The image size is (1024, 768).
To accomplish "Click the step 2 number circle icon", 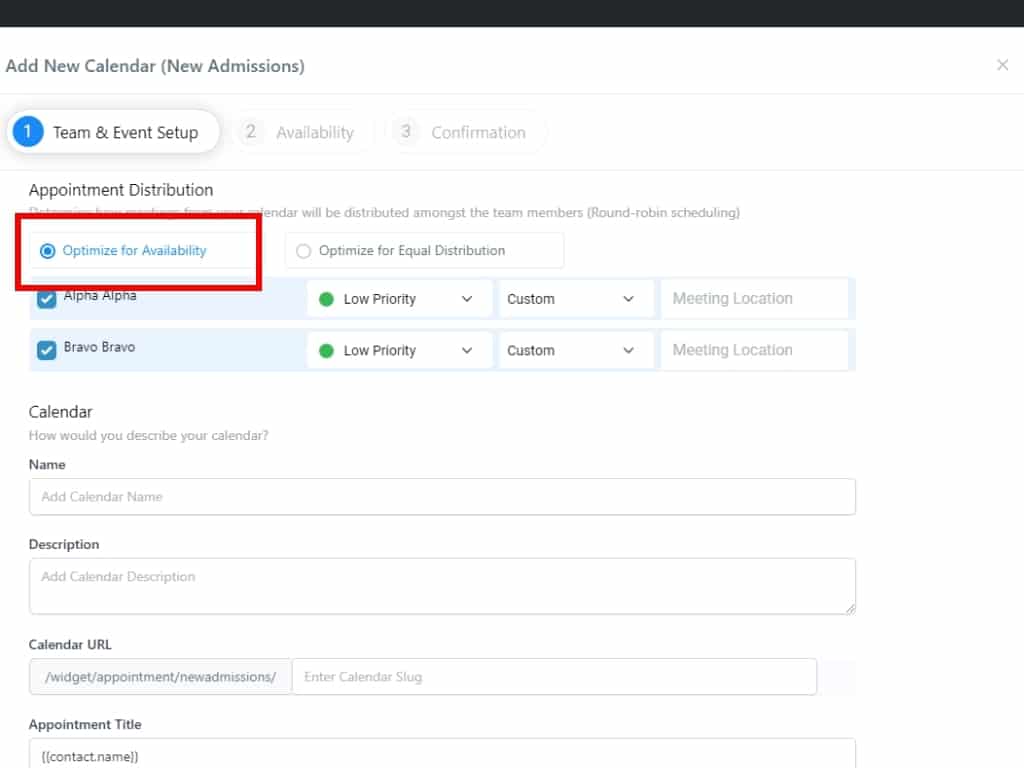I will [x=251, y=132].
